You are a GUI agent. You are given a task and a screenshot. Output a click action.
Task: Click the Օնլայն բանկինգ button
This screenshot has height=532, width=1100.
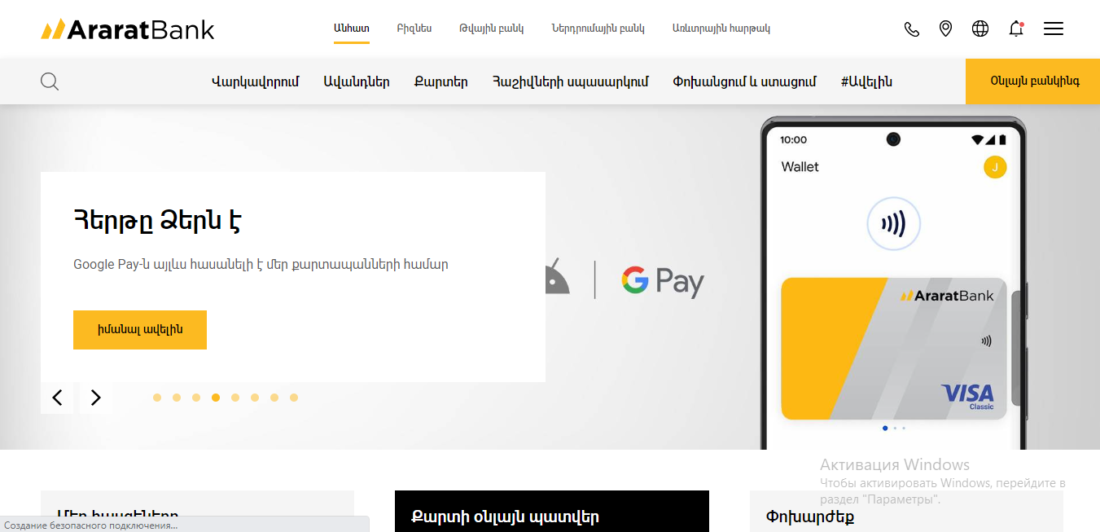tap(1033, 81)
